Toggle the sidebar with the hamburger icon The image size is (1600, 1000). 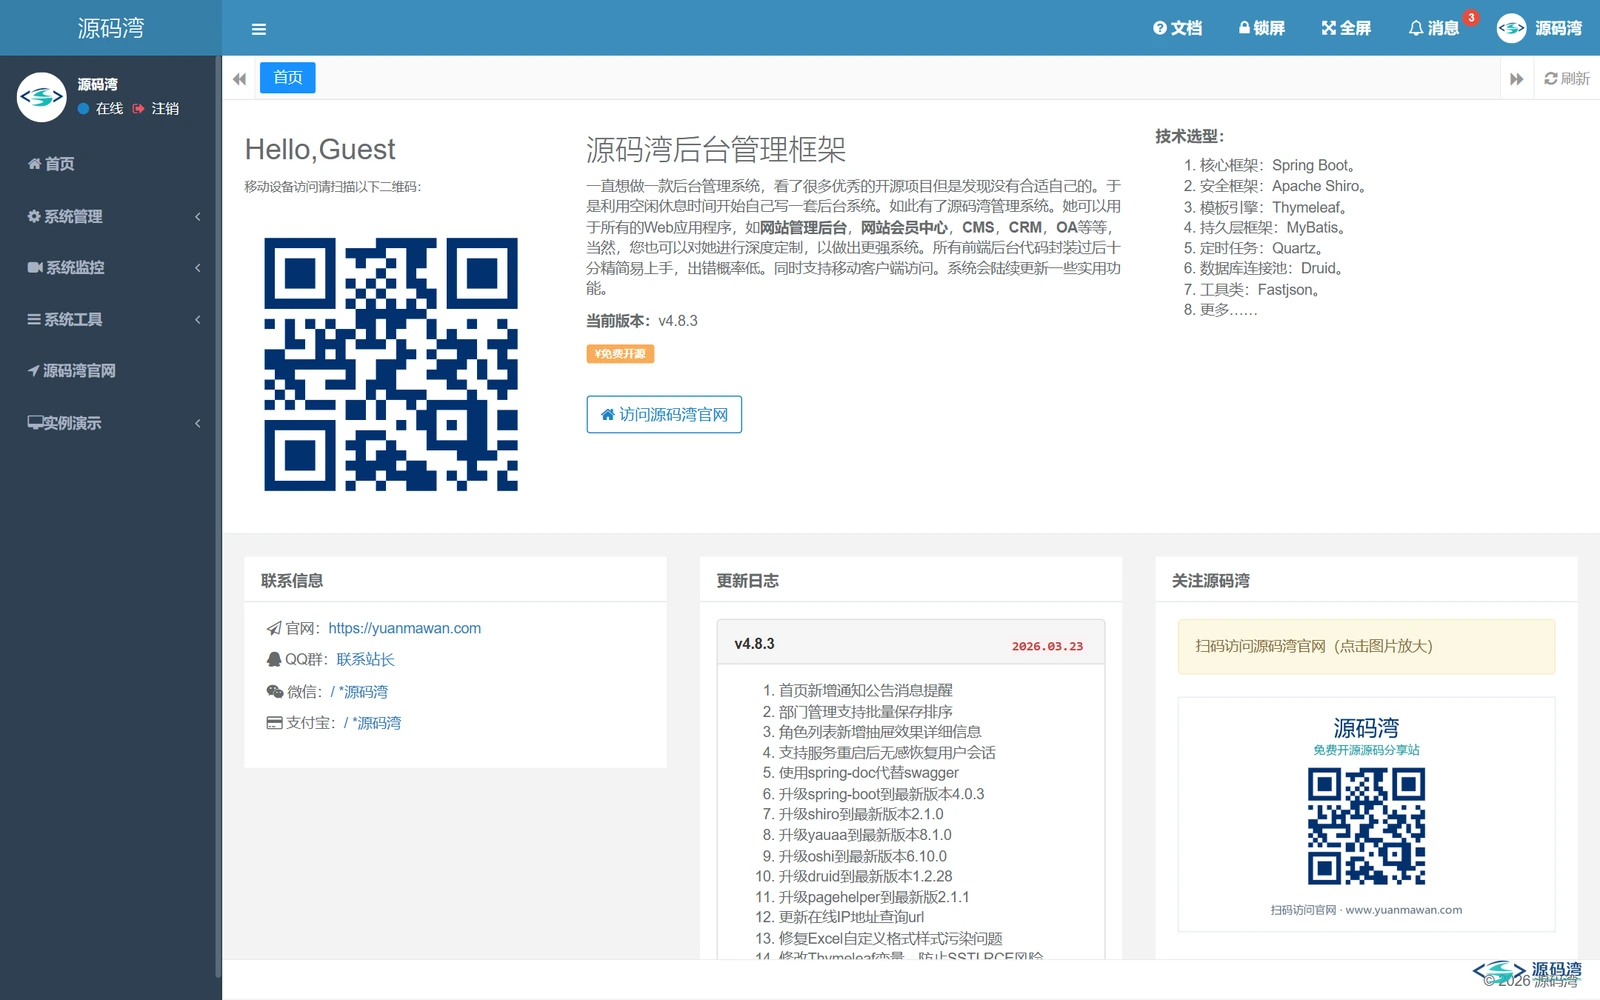click(259, 29)
